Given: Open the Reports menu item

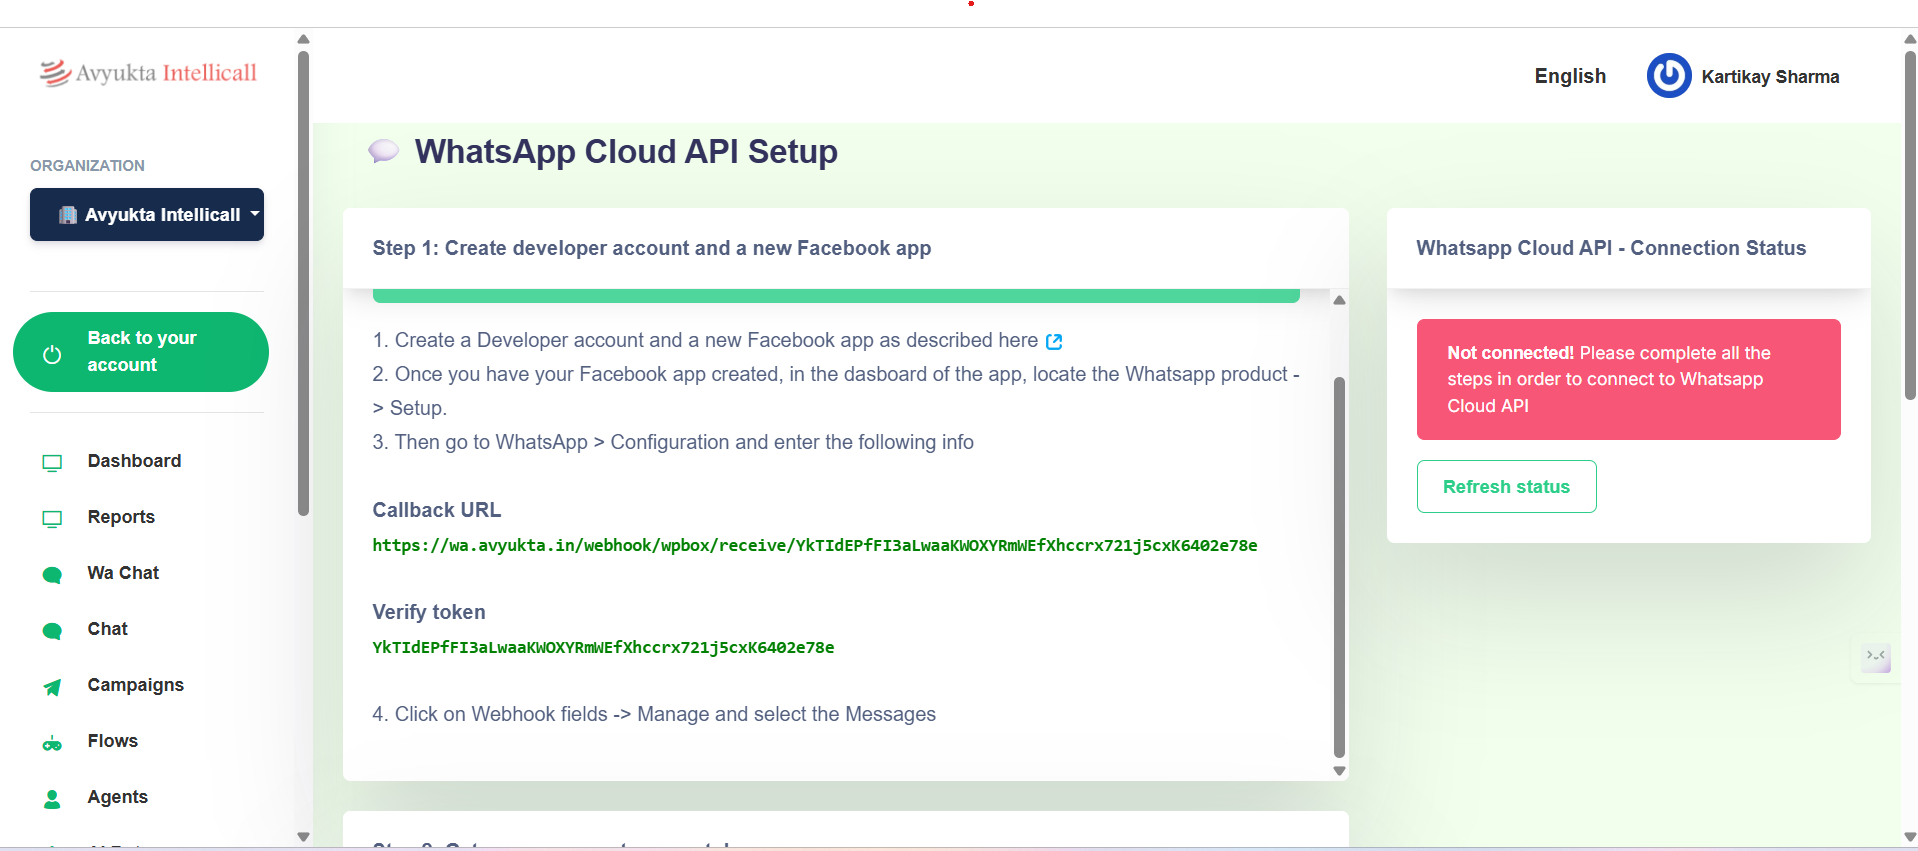Looking at the screenshot, I should (121, 517).
